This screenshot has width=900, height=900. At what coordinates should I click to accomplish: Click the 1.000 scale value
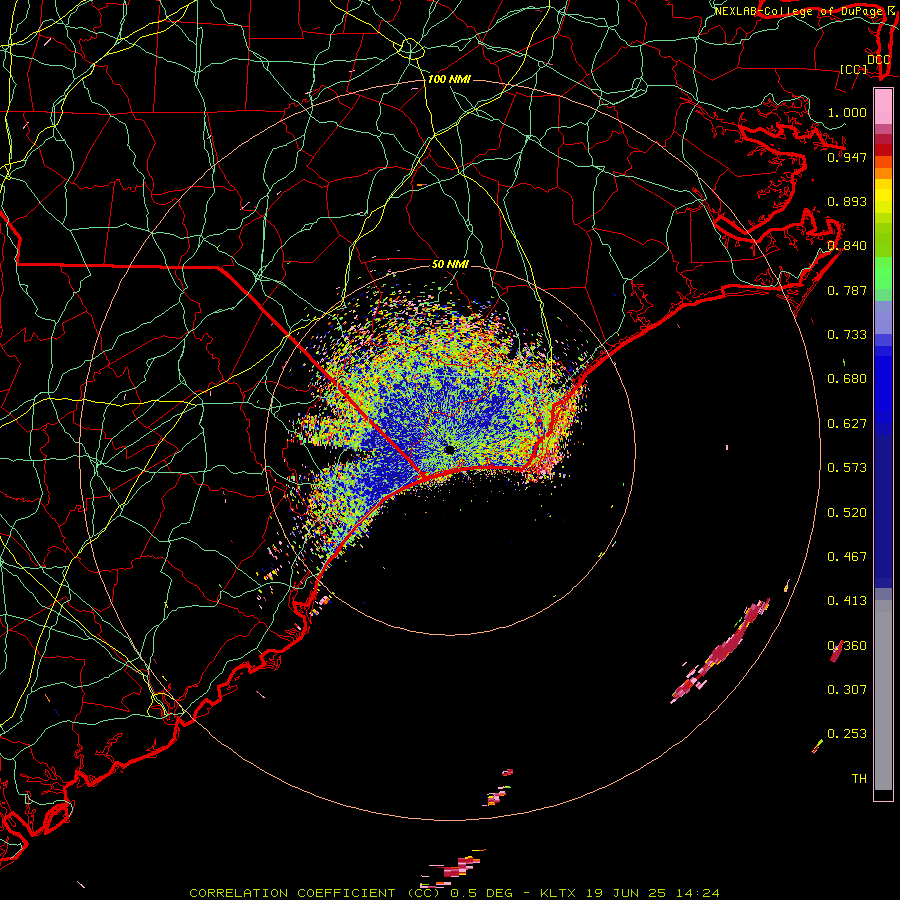[x=847, y=112]
